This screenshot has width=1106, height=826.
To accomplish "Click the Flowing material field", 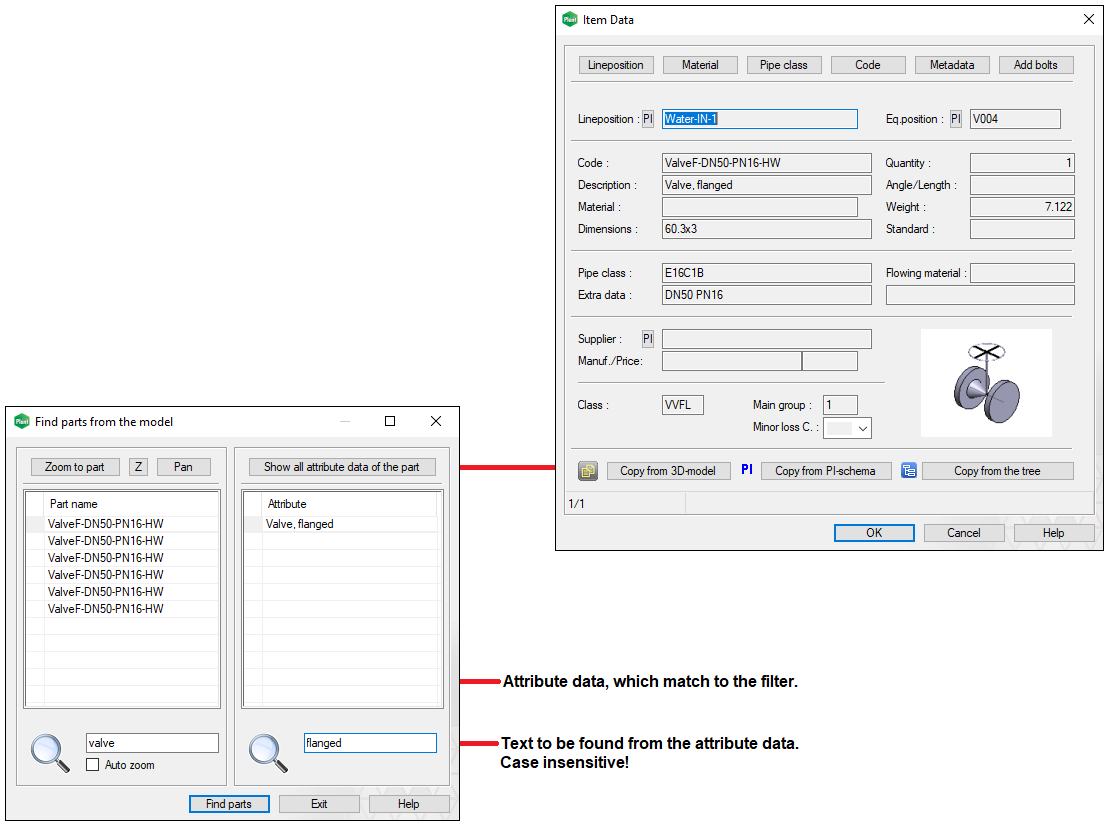I will point(1022,273).
